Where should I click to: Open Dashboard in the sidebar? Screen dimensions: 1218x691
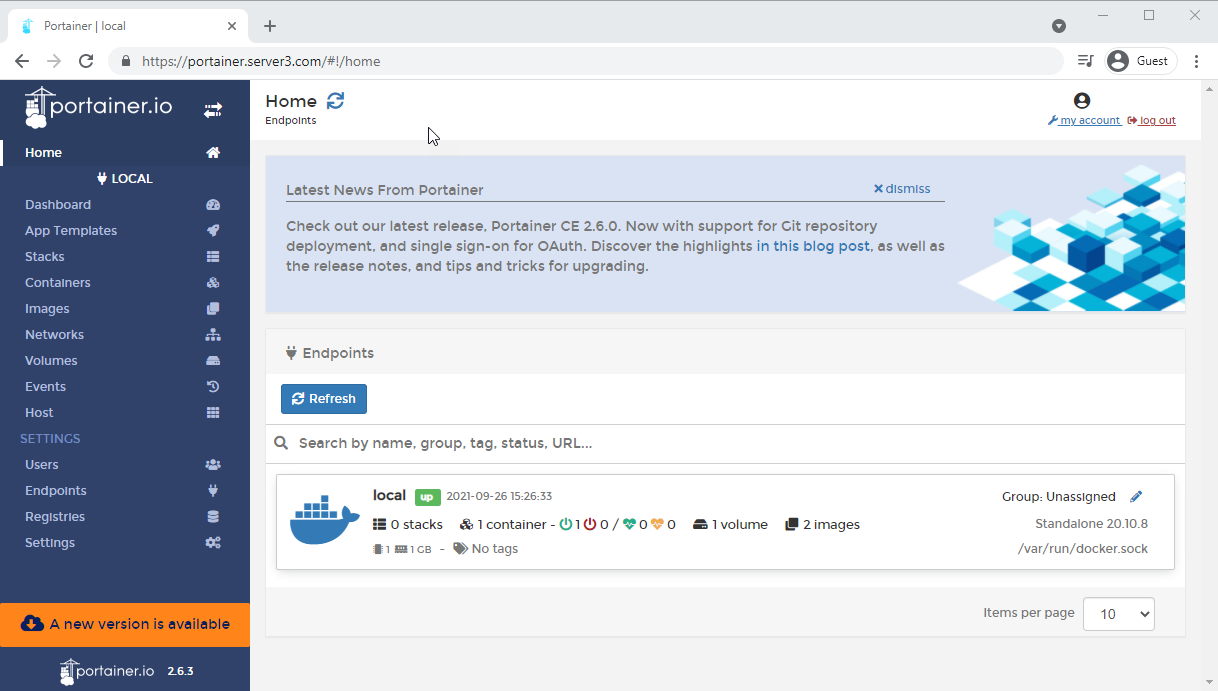tap(58, 205)
